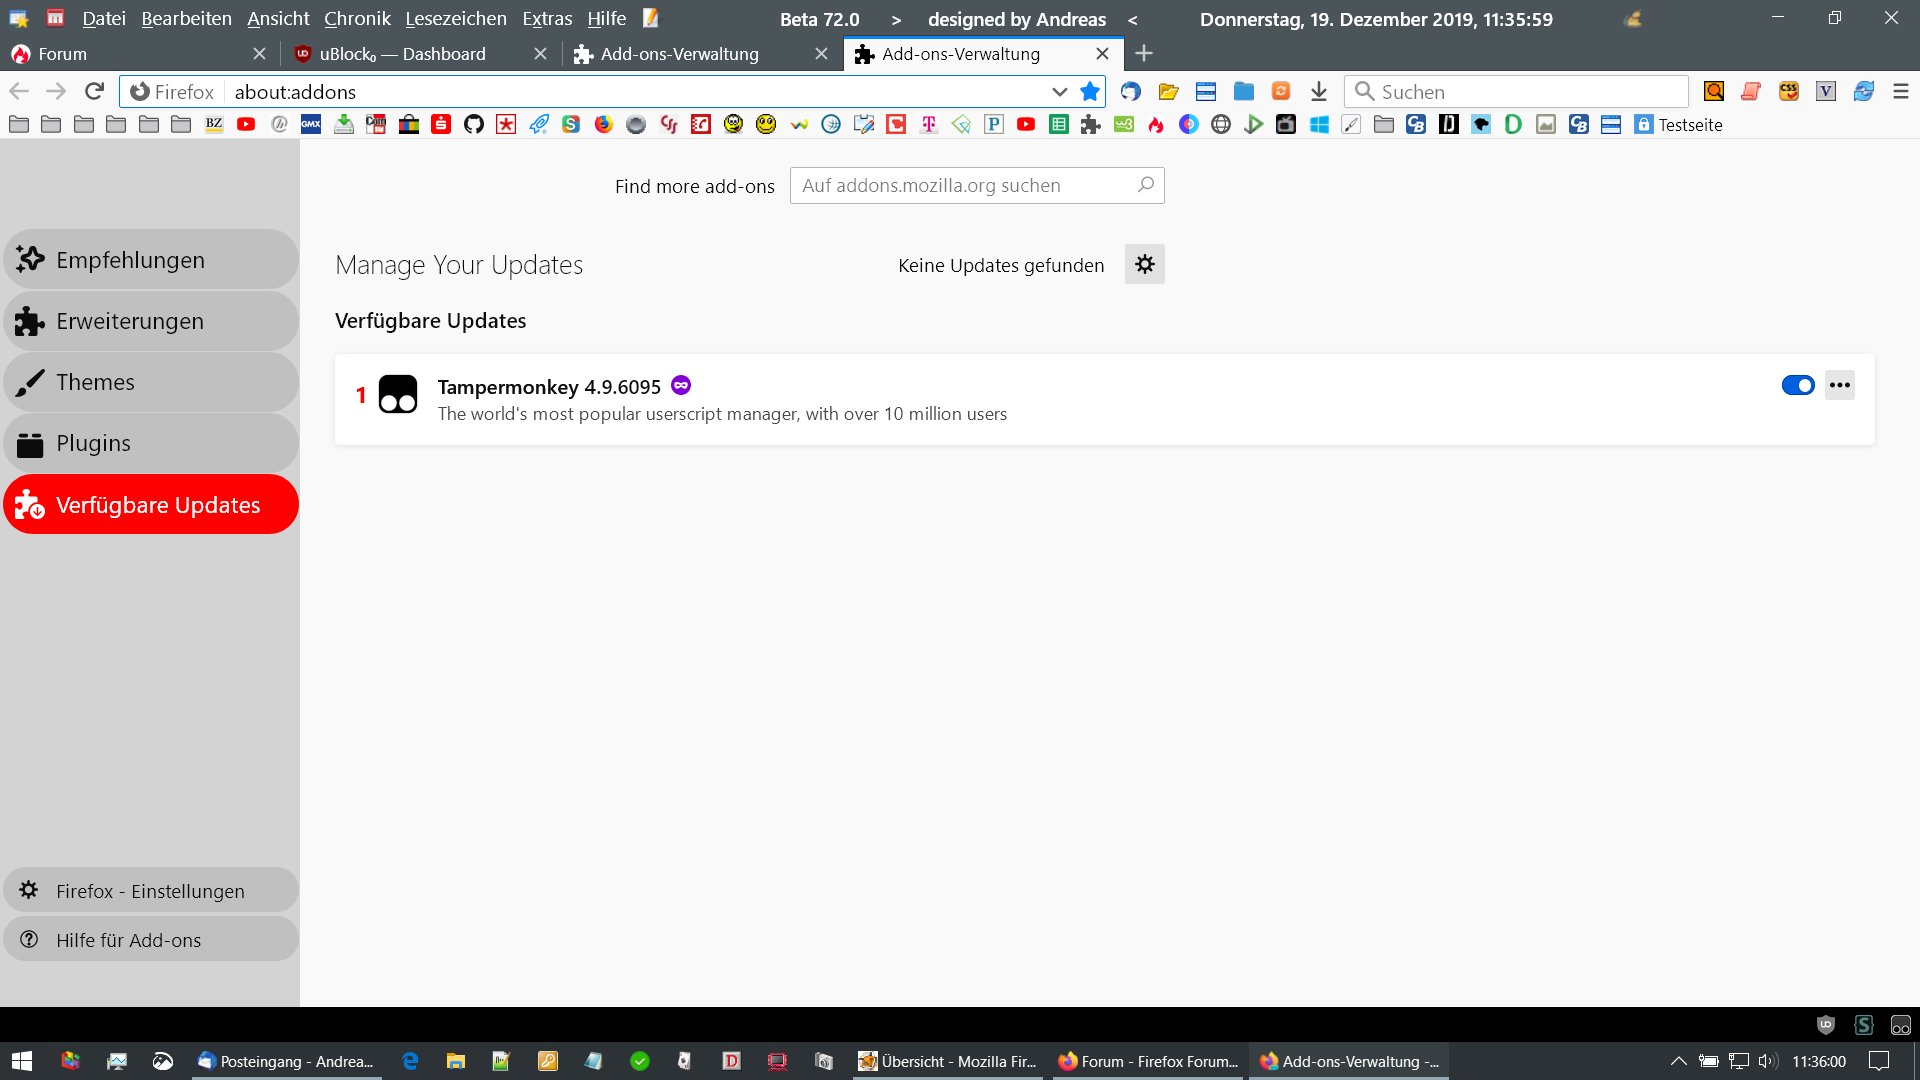Open new tab with plus button
Viewport: 1920px width, 1080px height.
click(1144, 53)
